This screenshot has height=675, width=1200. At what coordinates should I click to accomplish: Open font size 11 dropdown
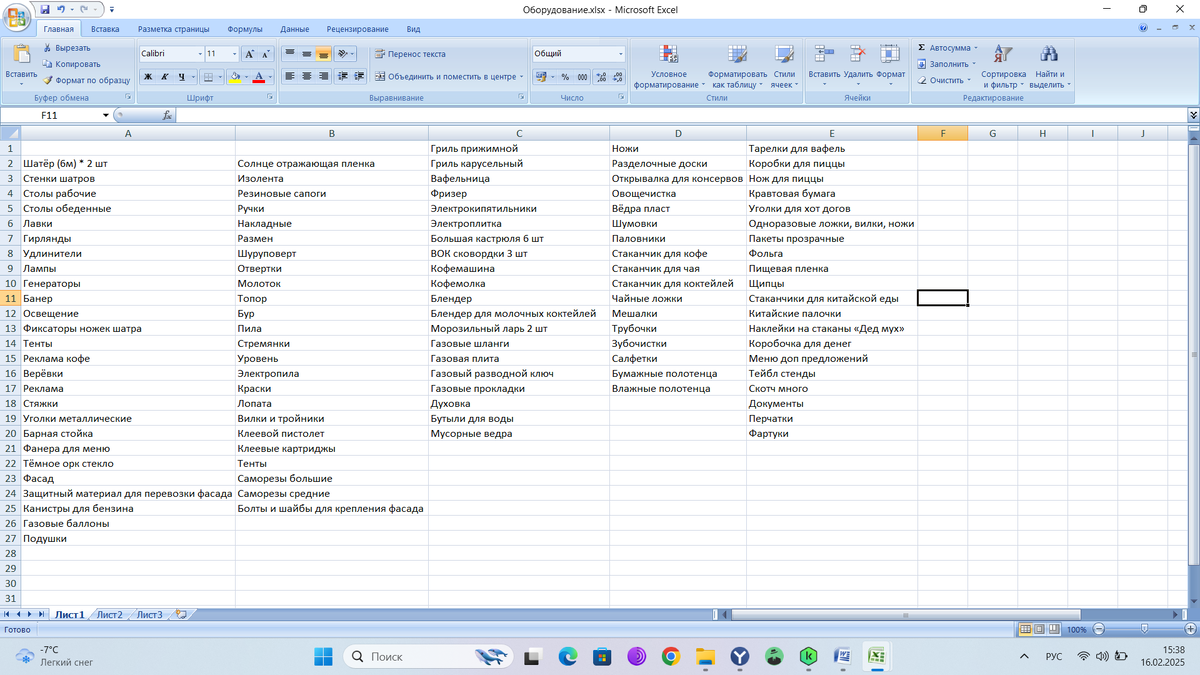point(235,54)
